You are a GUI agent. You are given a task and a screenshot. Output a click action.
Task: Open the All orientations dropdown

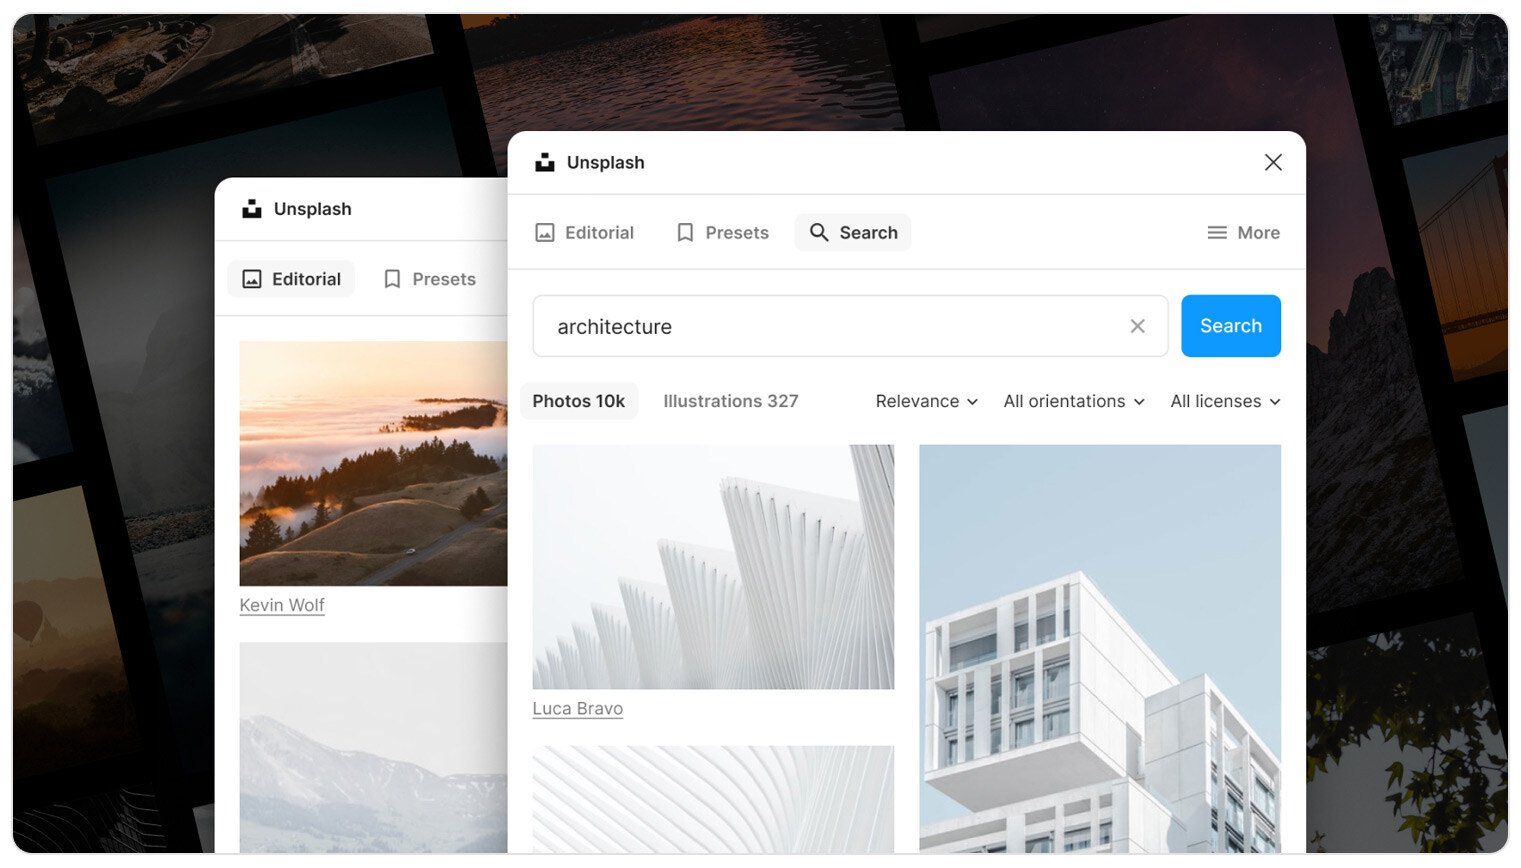[1073, 401]
